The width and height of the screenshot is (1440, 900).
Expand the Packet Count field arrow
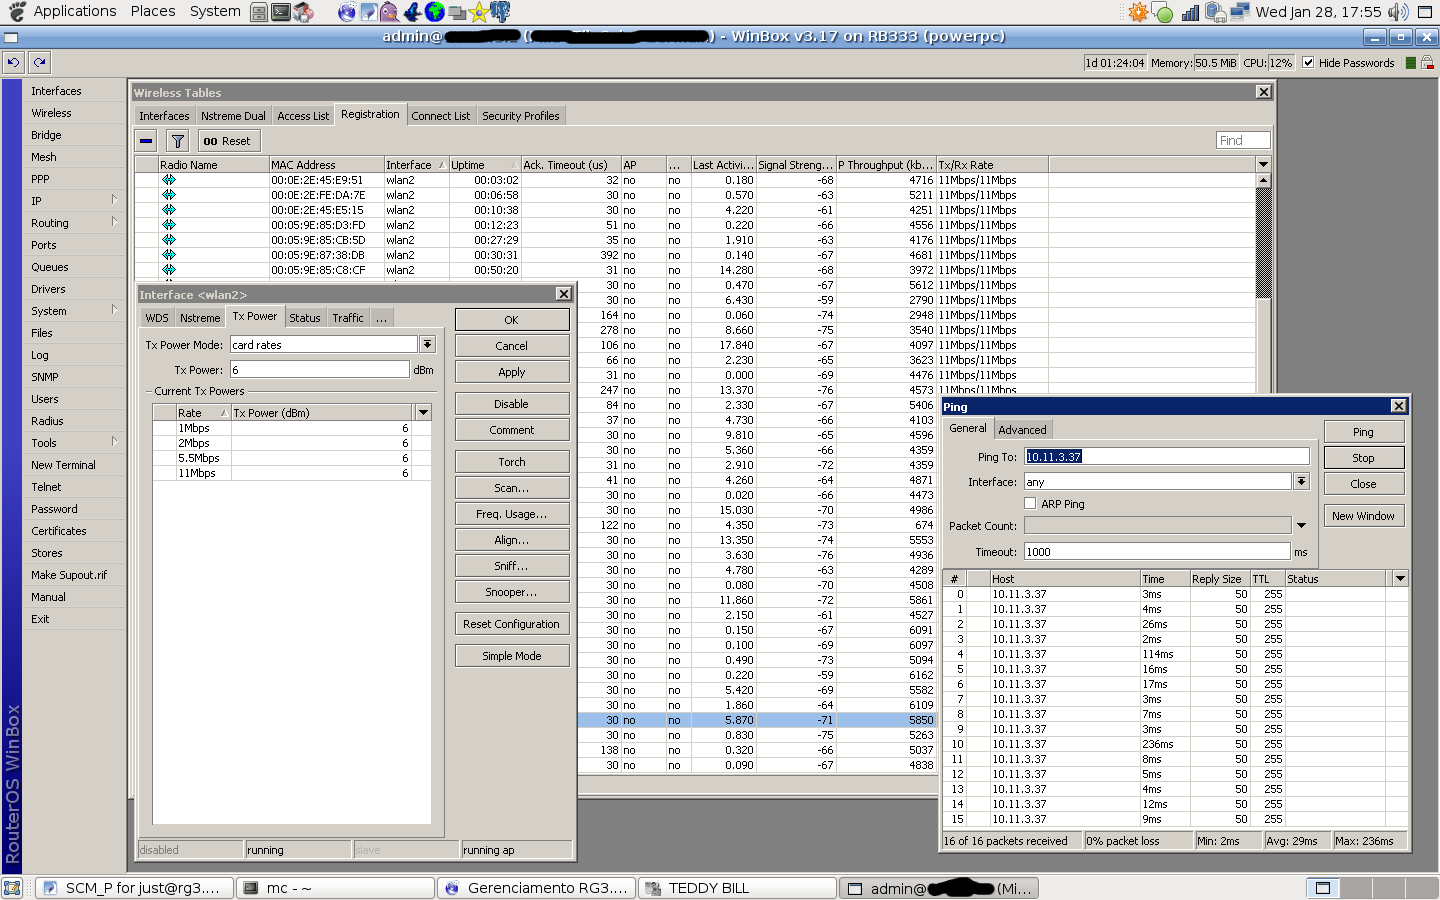coord(1301,526)
